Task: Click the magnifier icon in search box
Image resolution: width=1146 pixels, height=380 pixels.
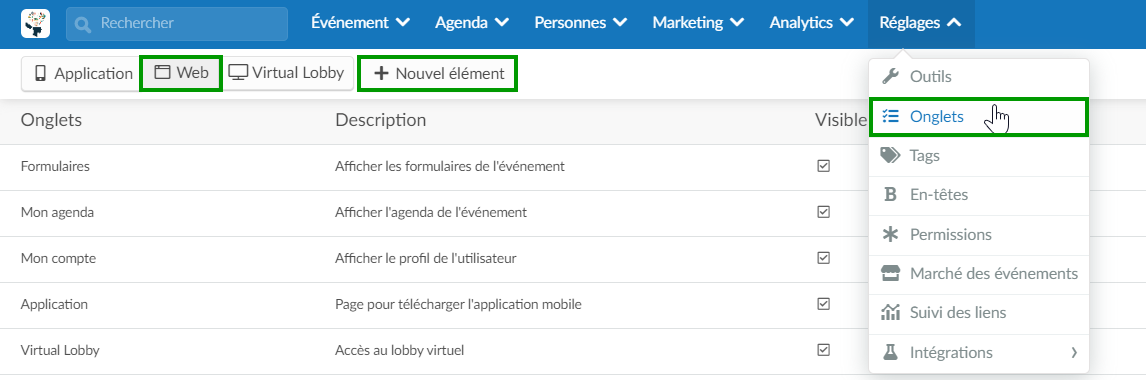Action: 83,24
